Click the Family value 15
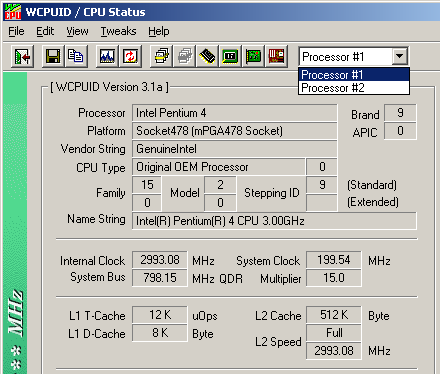 (147, 185)
